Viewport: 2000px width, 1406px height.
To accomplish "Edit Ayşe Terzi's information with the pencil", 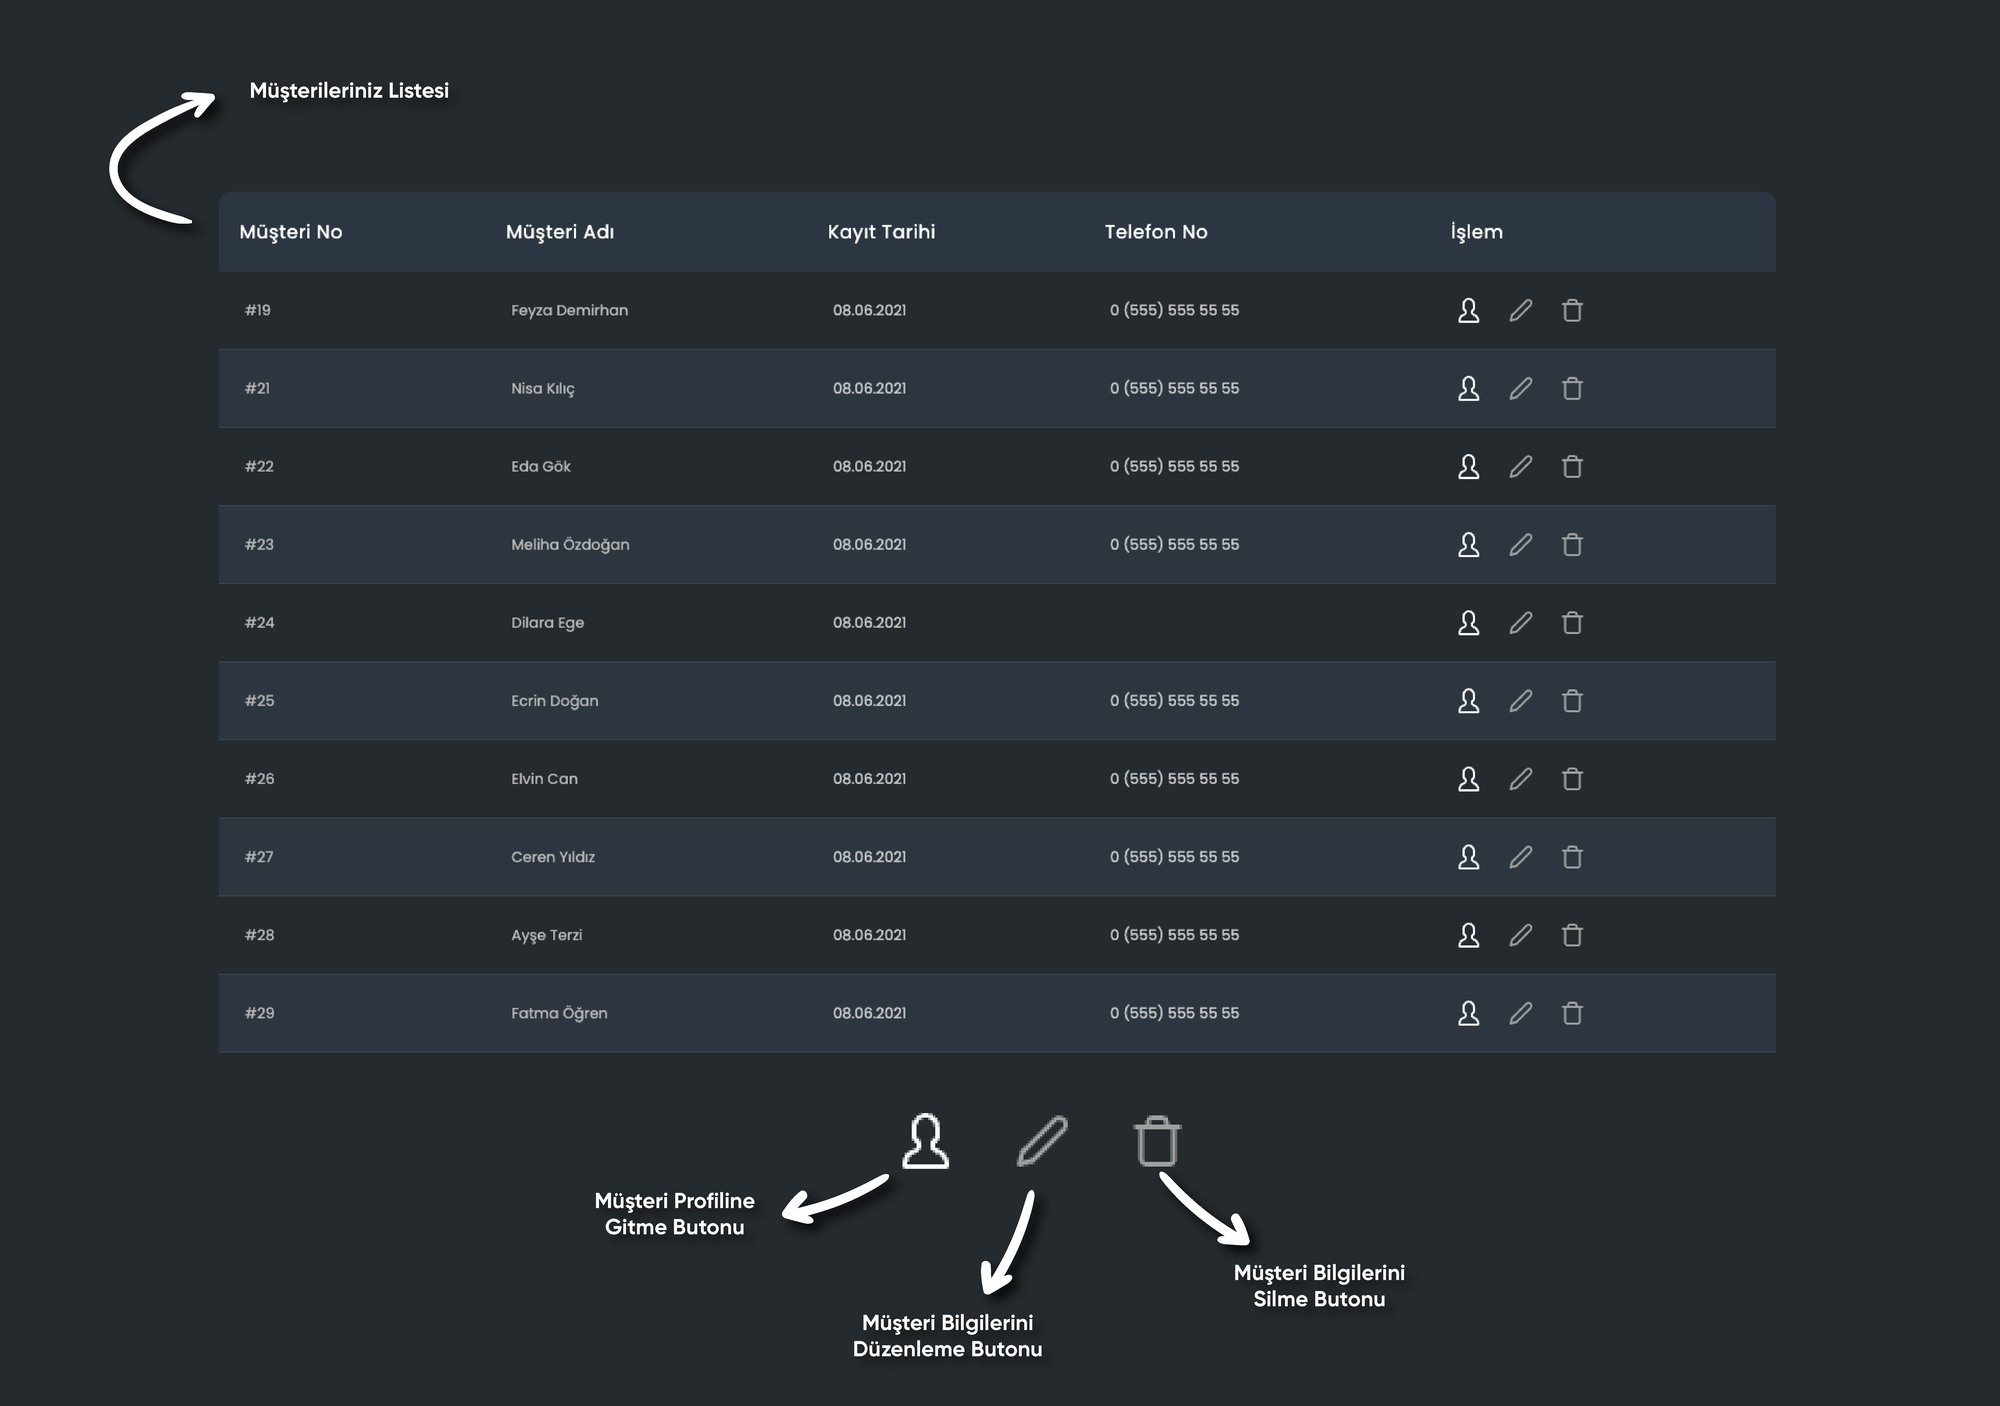I will click(x=1520, y=934).
